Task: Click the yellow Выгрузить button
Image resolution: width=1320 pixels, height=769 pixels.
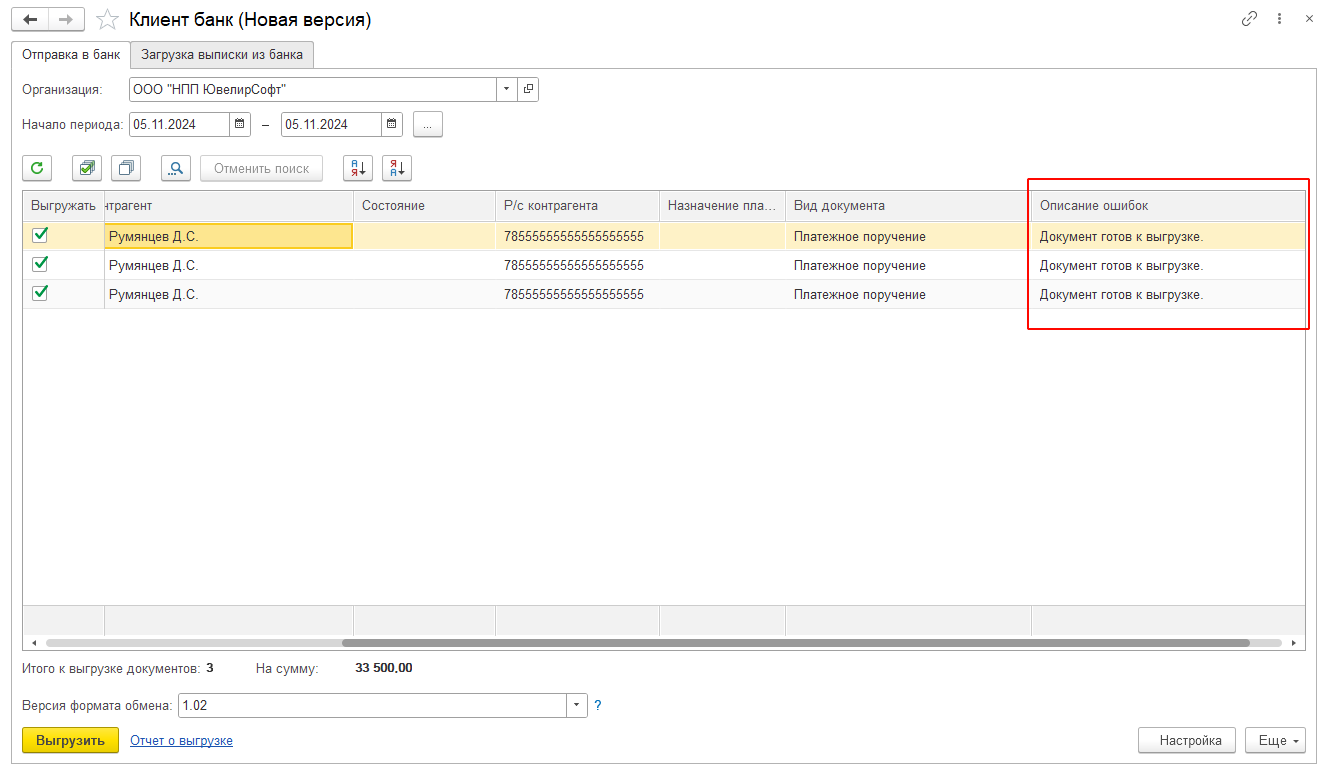Action: tap(70, 741)
